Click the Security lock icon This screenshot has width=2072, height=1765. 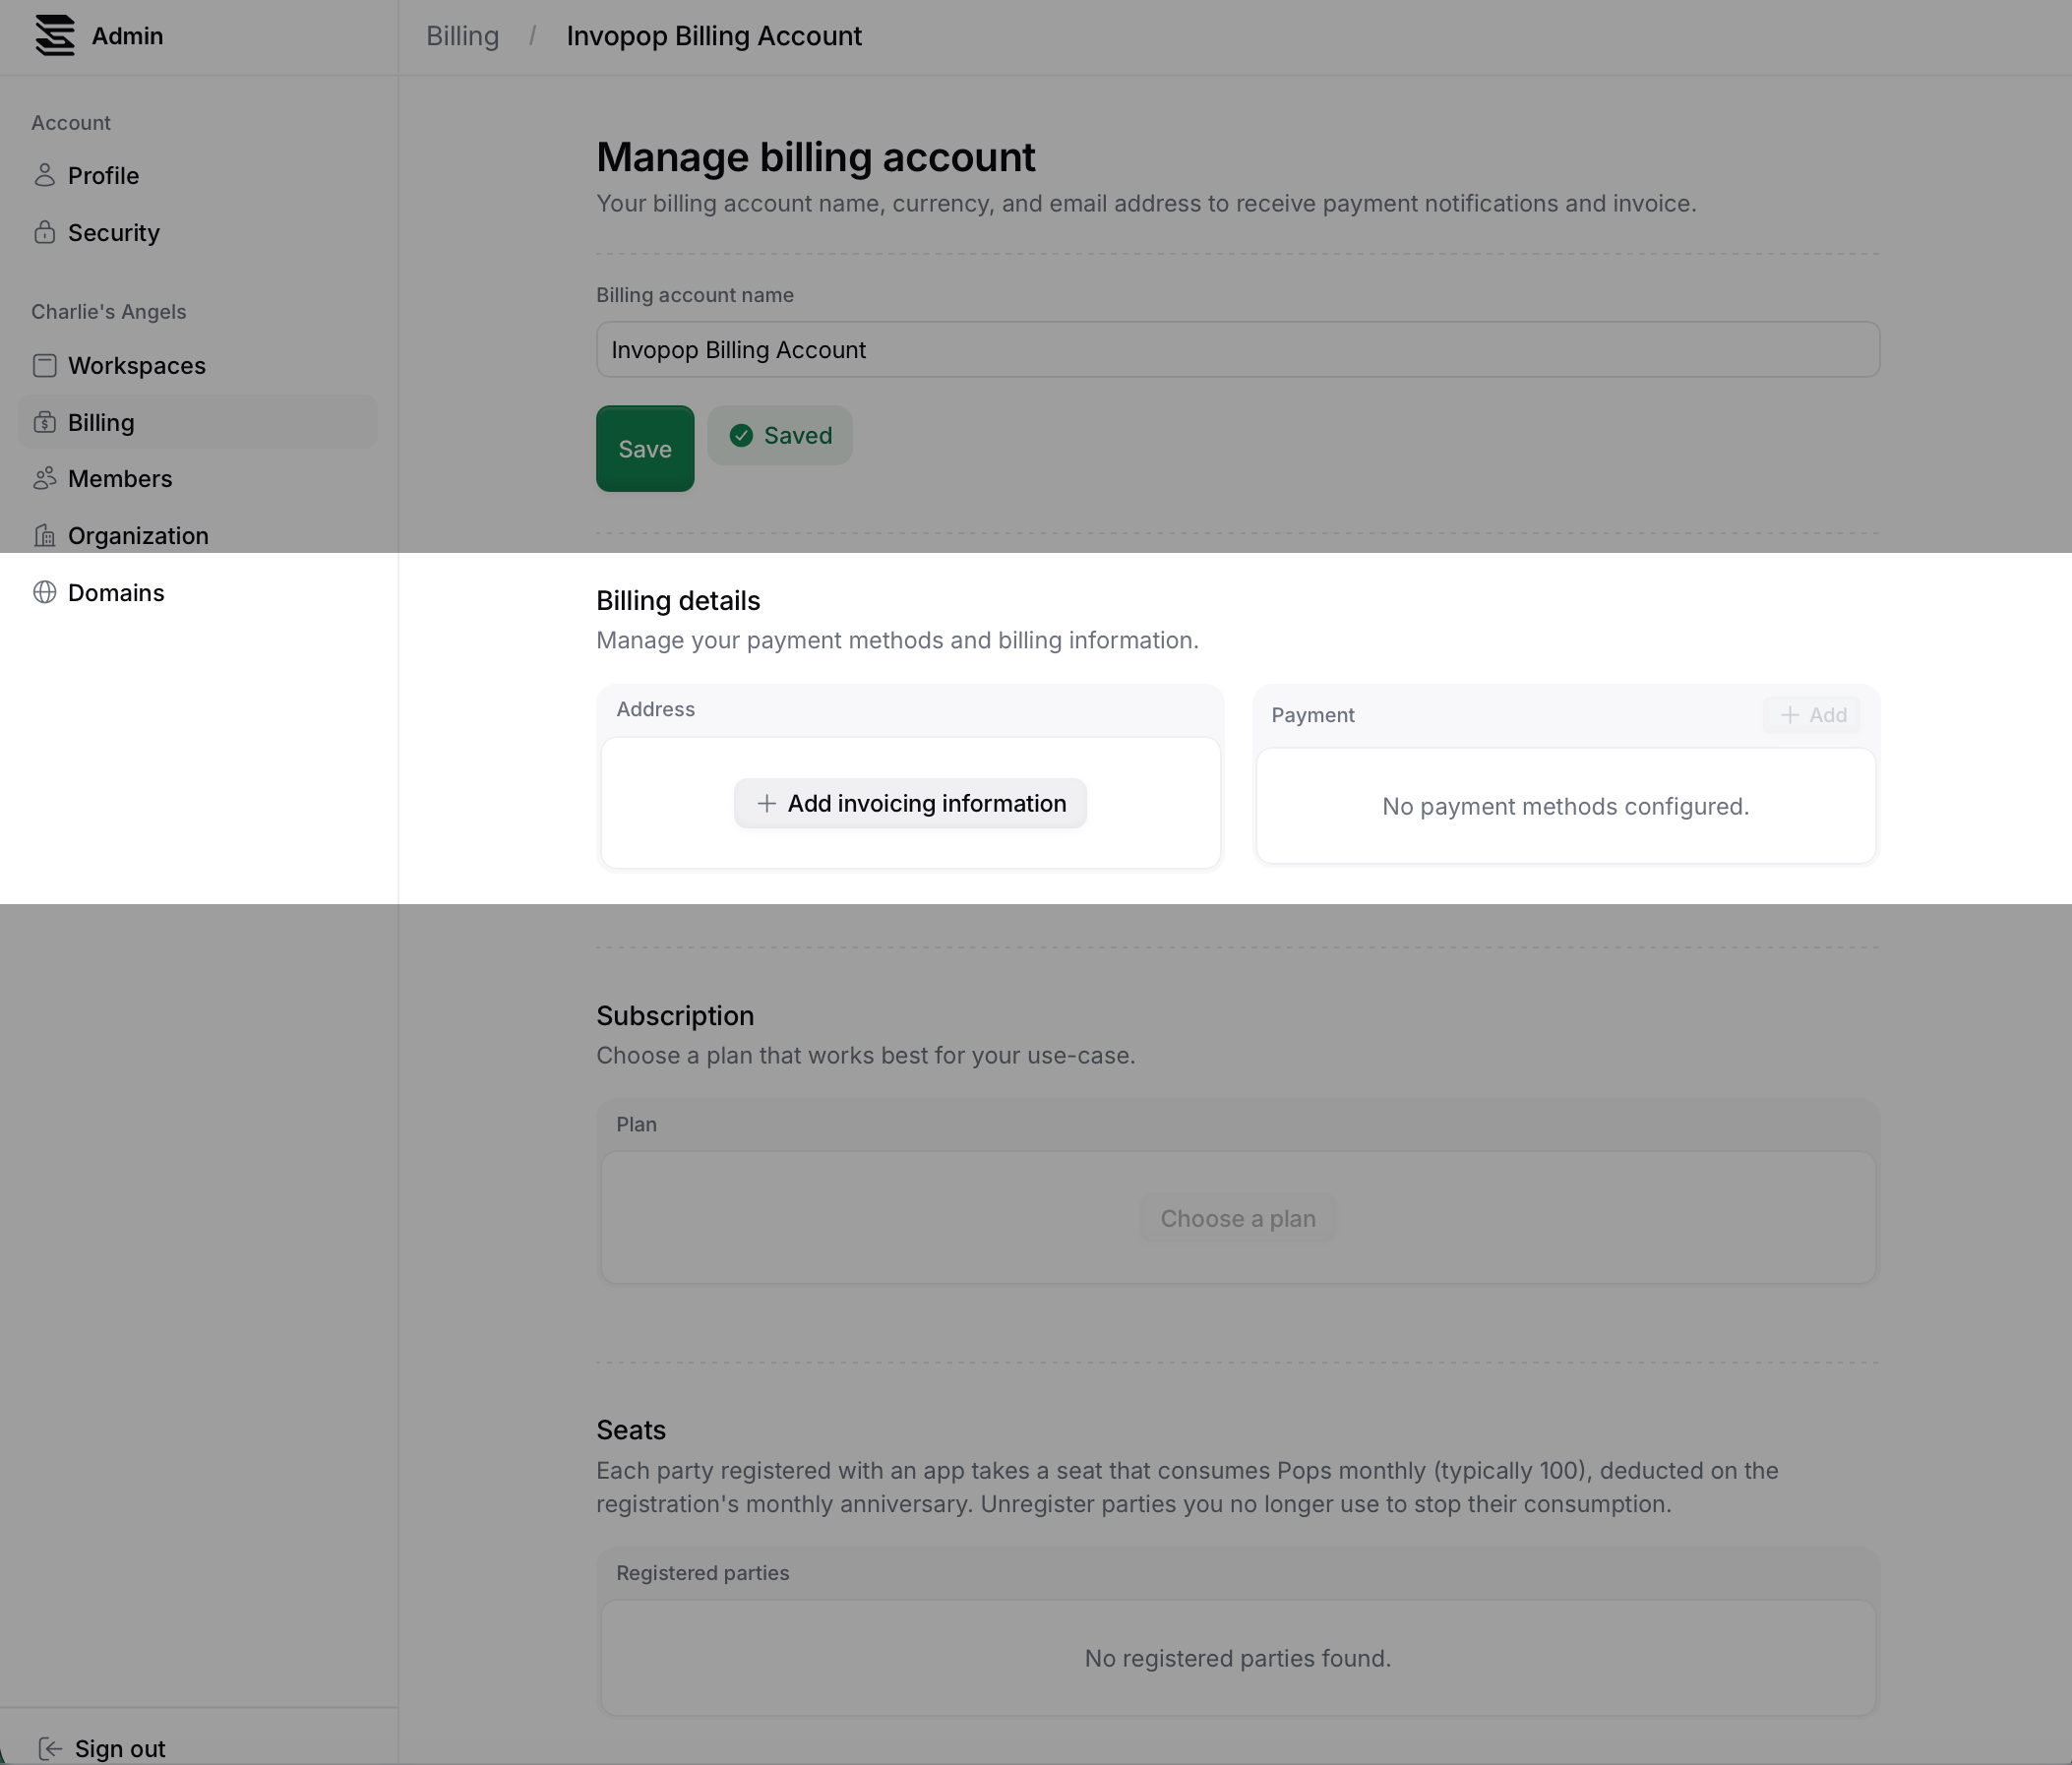(44, 232)
